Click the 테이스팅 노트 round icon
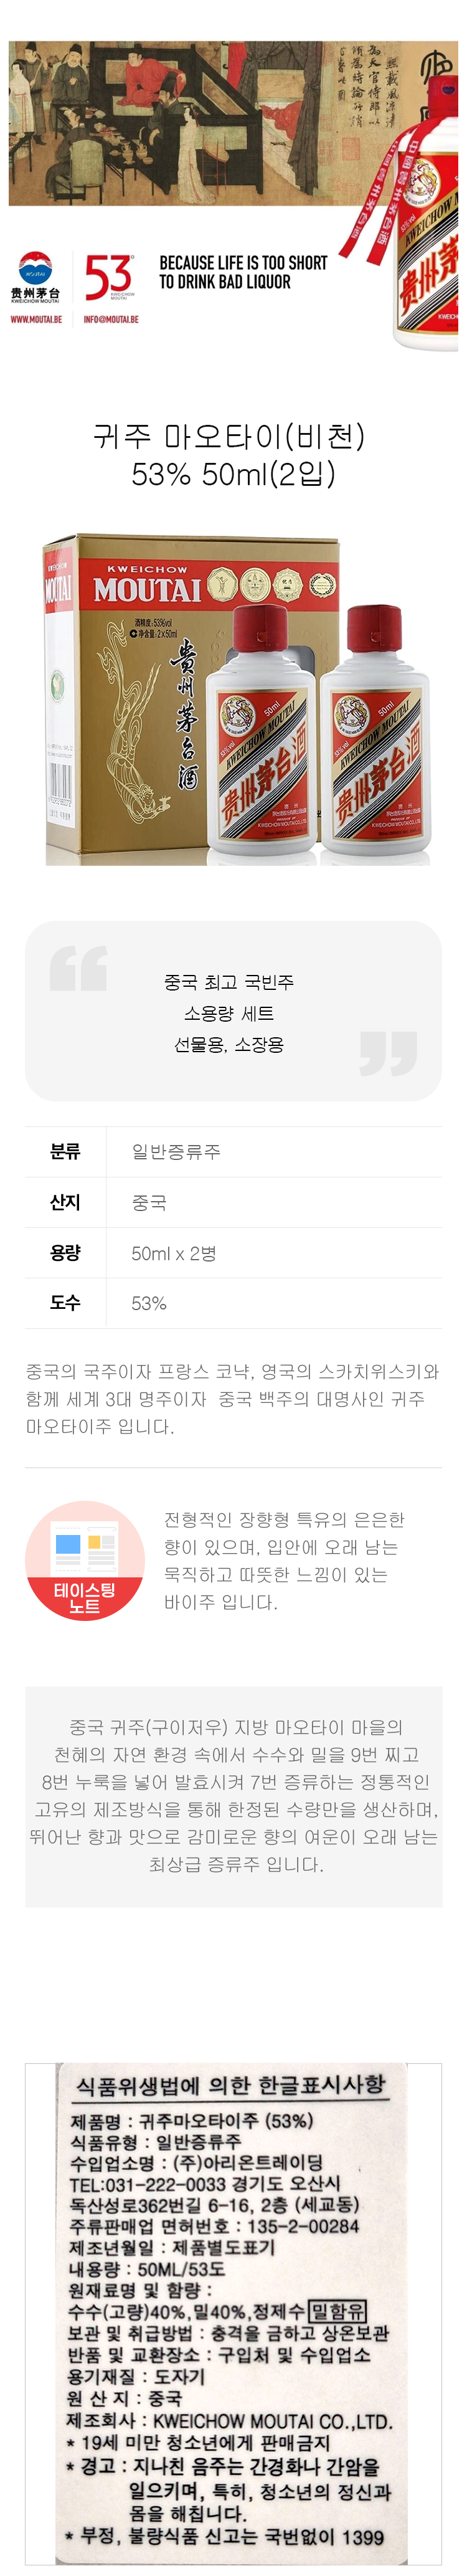Image resolution: width=467 pixels, height=2576 pixels. (x=85, y=1561)
